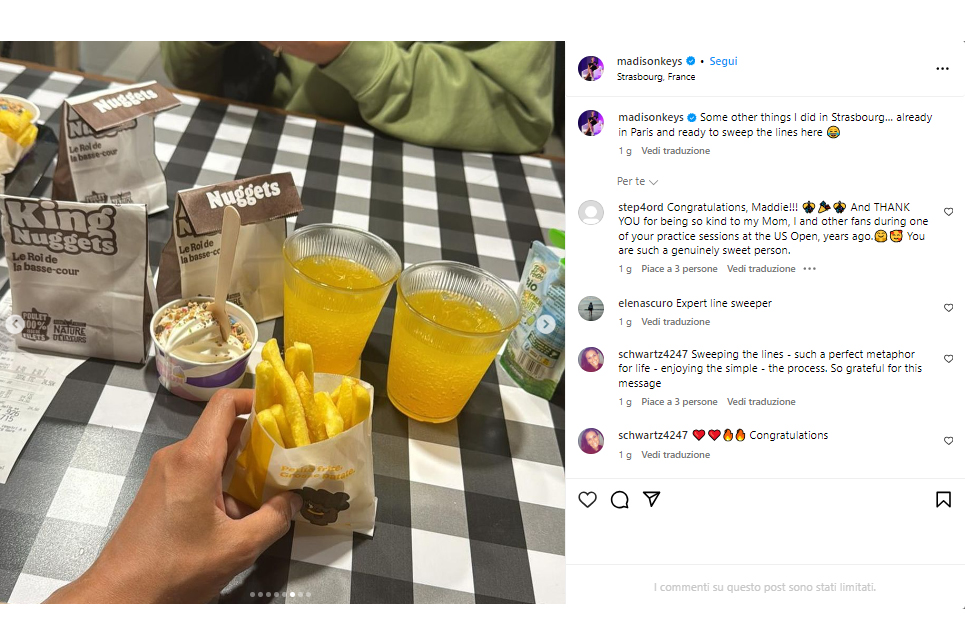This screenshot has width=965, height=642.
Task: Like the post with the heart icon
Action: pos(587,499)
